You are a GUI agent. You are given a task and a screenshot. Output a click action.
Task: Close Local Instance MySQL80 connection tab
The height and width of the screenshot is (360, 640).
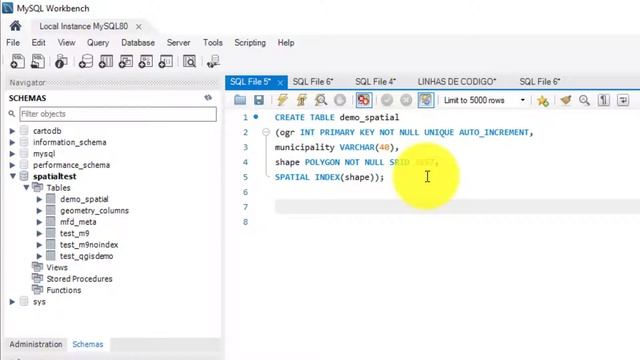click(139, 27)
